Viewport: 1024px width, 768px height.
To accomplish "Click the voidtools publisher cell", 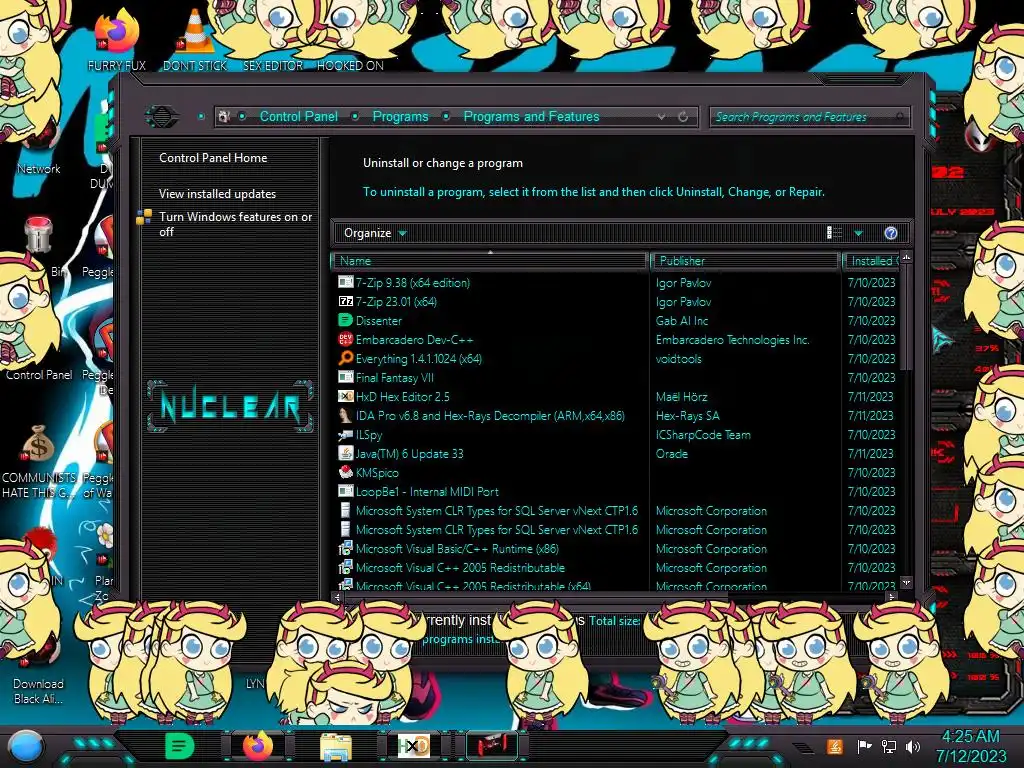I will [679, 359].
